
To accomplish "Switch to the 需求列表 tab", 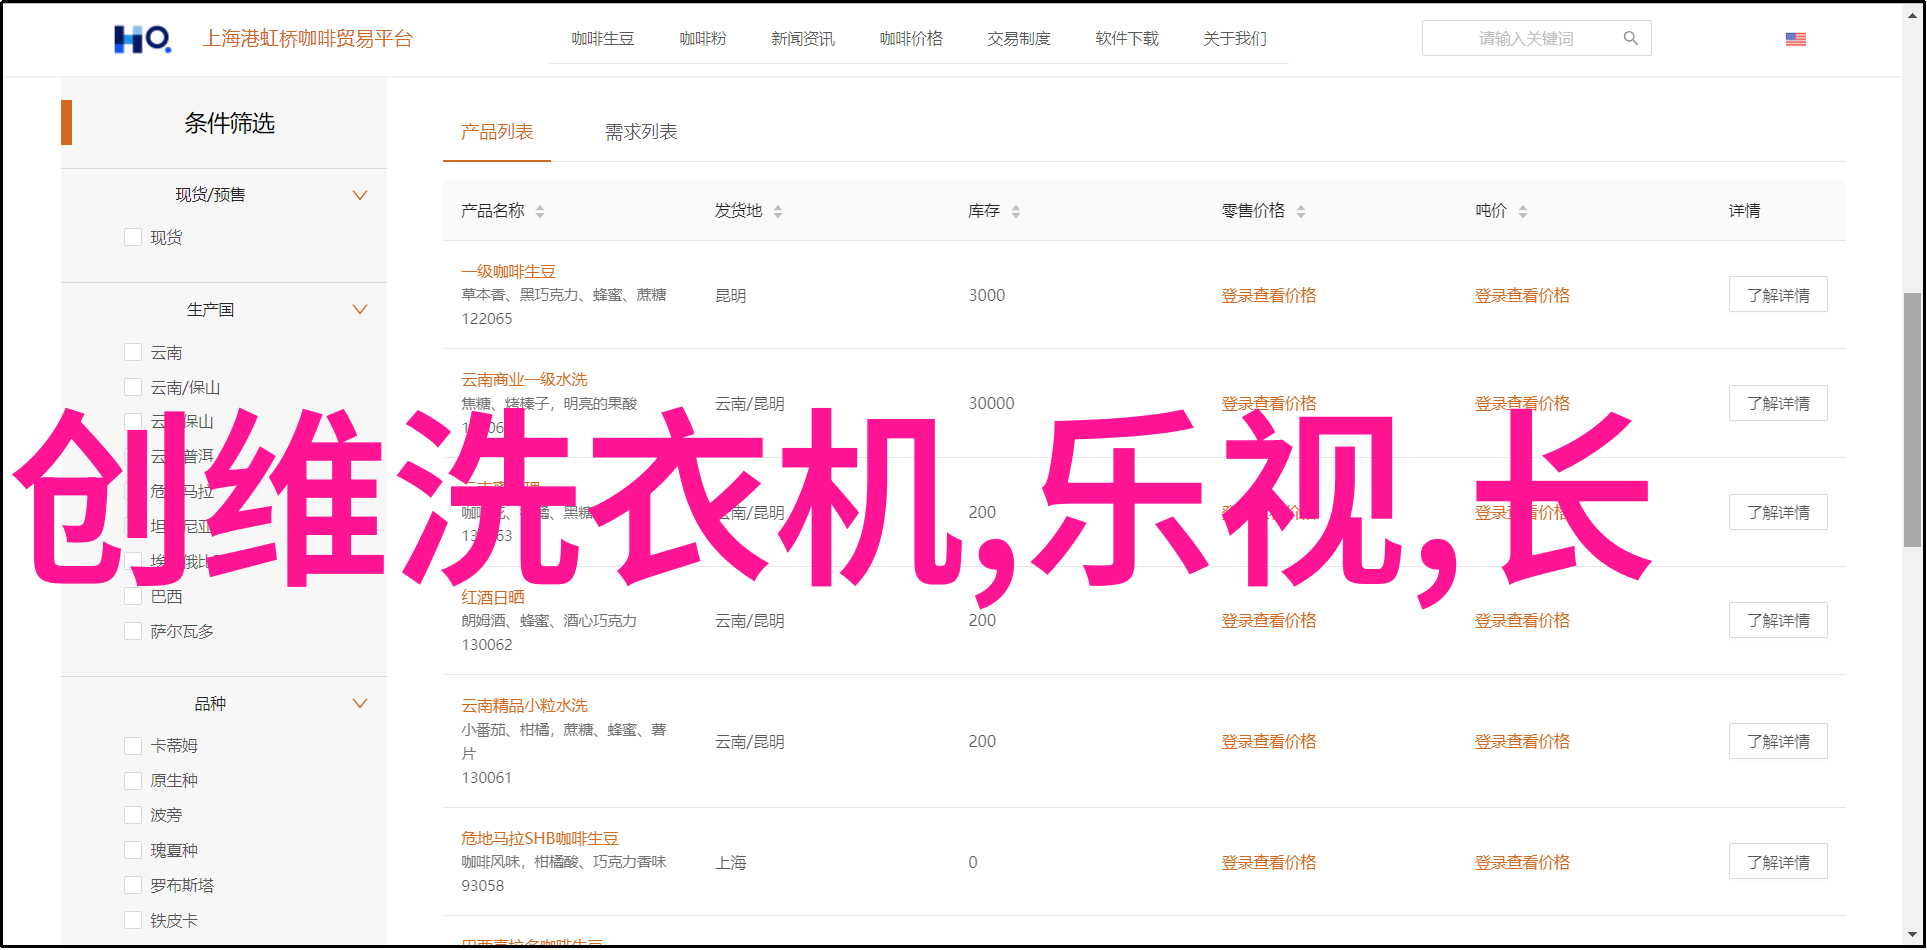I will pyautogui.click(x=641, y=132).
